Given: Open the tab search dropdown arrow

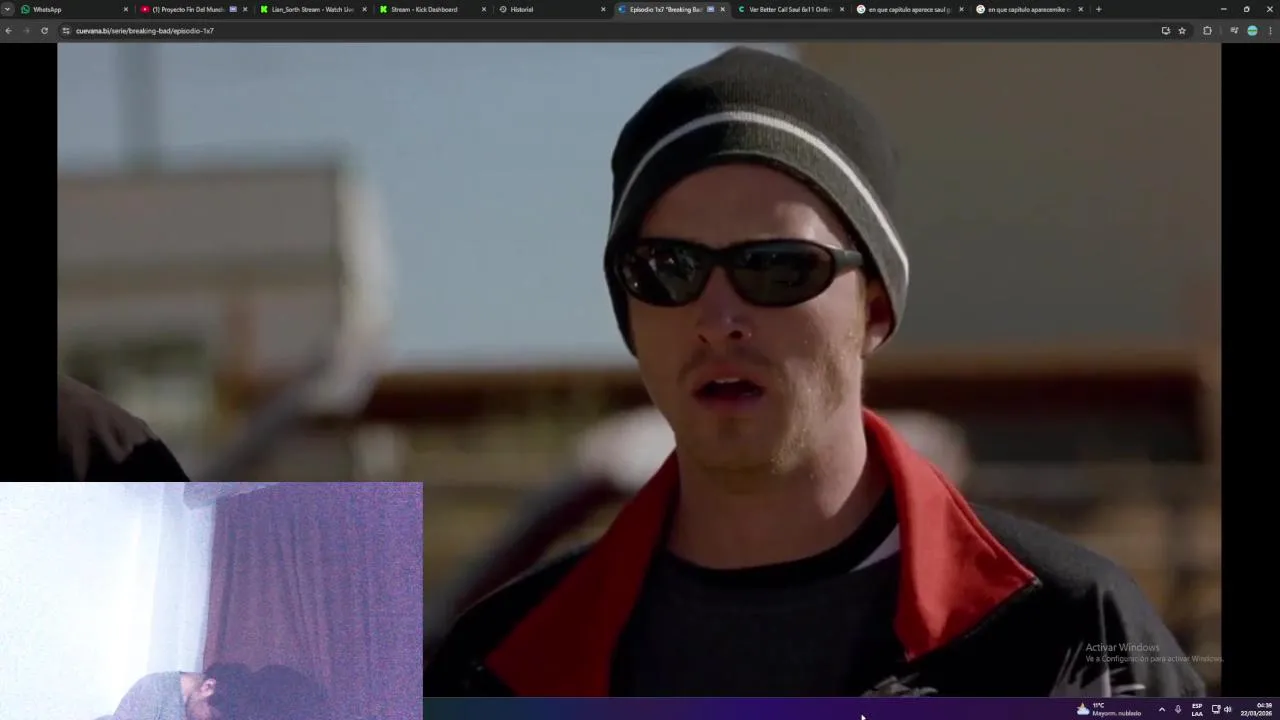Looking at the screenshot, I should [x=7, y=9].
